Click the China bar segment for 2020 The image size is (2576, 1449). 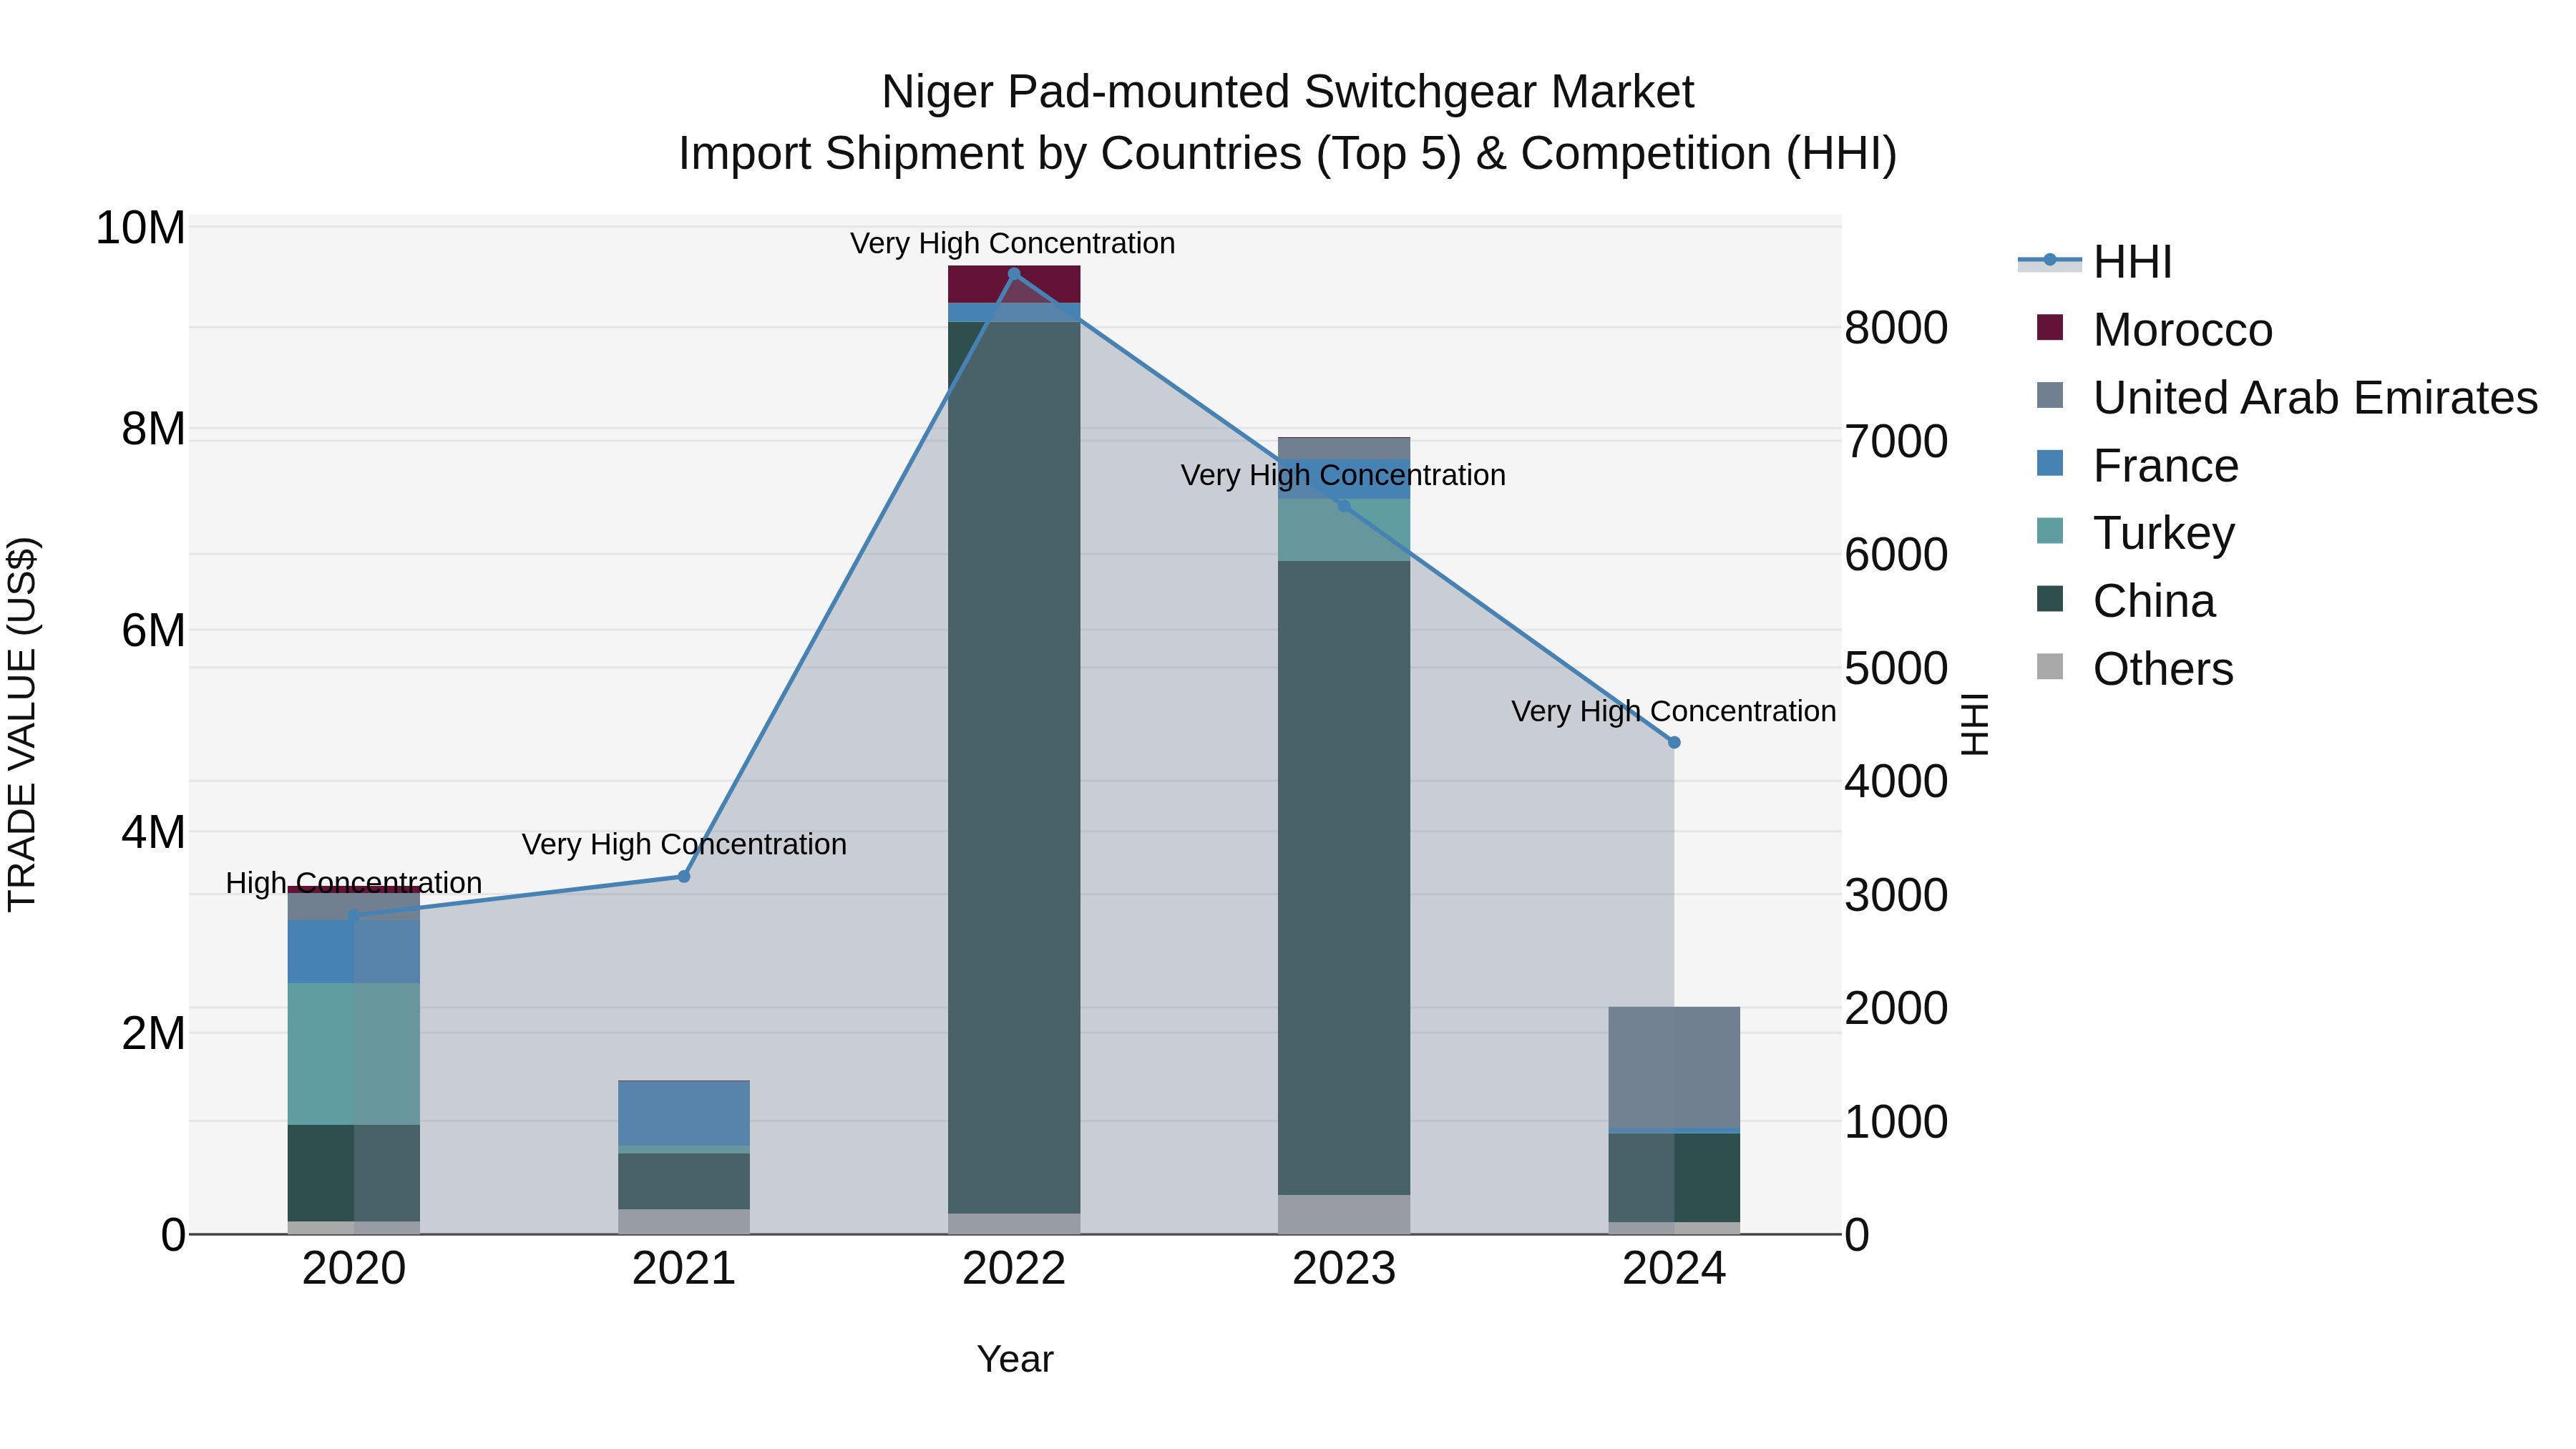[x=354, y=1173]
